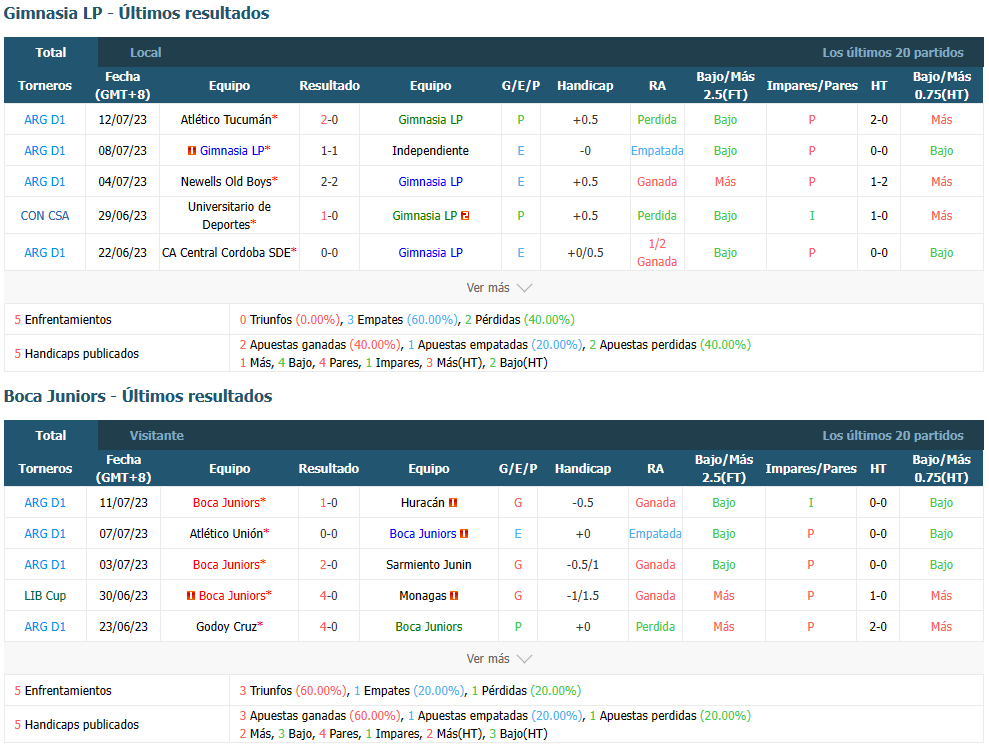Click '1/2 Ganada' cell in Central Cordoba row
The height and width of the screenshot is (748, 989).
pos(657,252)
